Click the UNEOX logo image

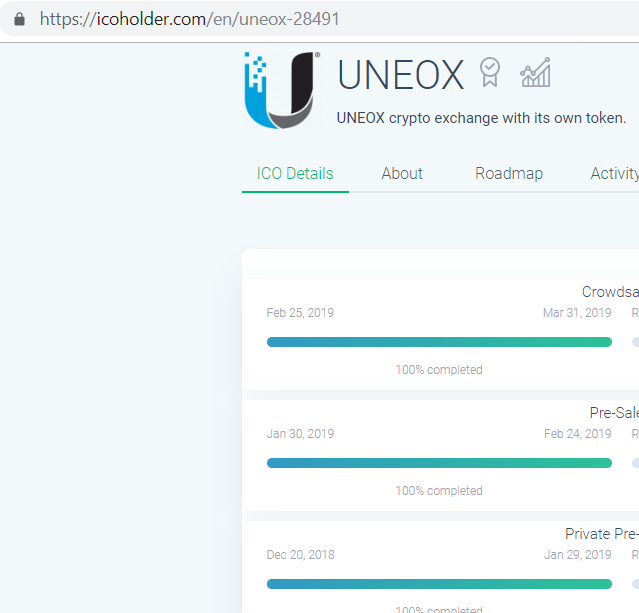point(282,90)
